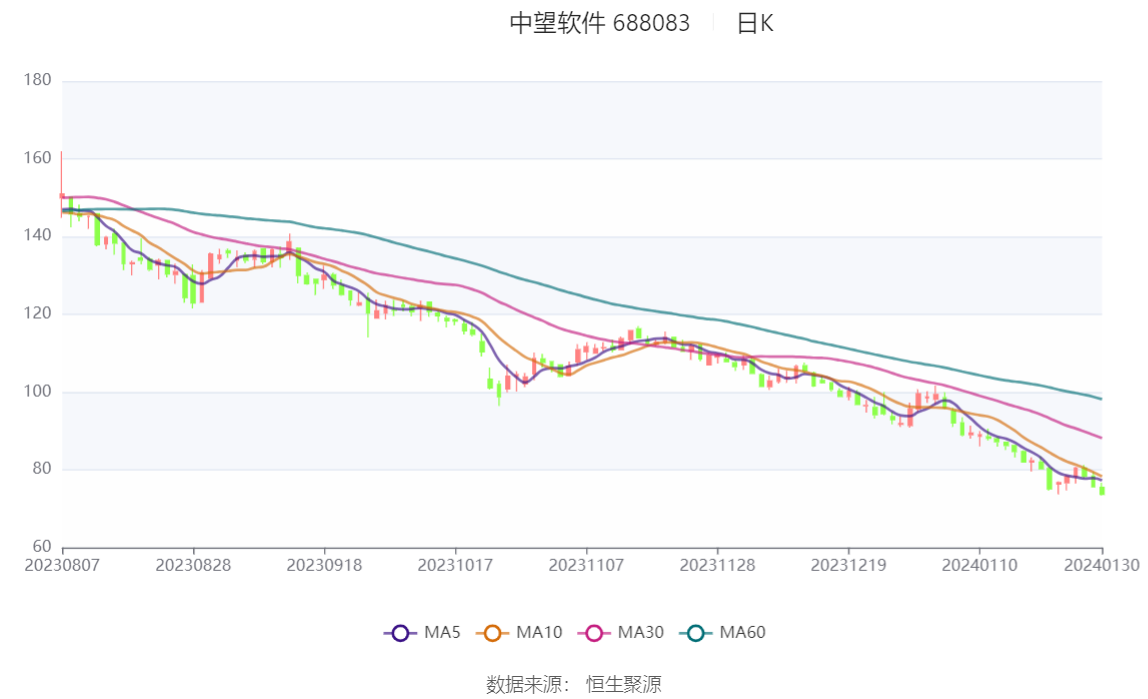
Task: Toggle the MA5 legend series
Action: pyautogui.click(x=422, y=632)
